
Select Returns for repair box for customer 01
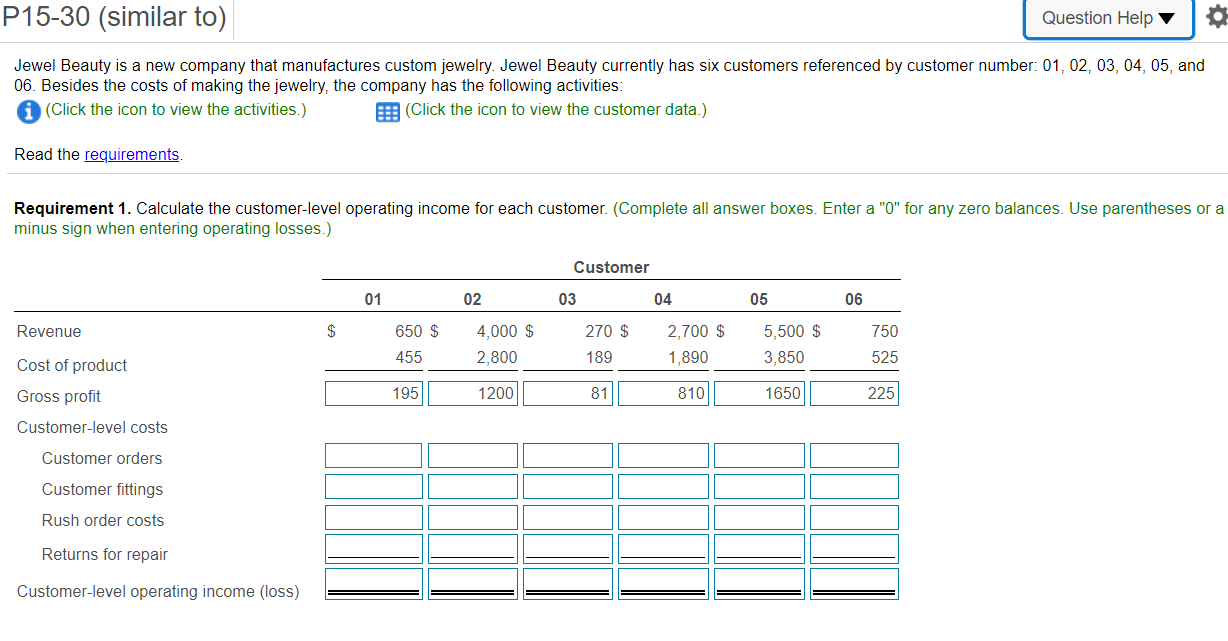pos(373,548)
